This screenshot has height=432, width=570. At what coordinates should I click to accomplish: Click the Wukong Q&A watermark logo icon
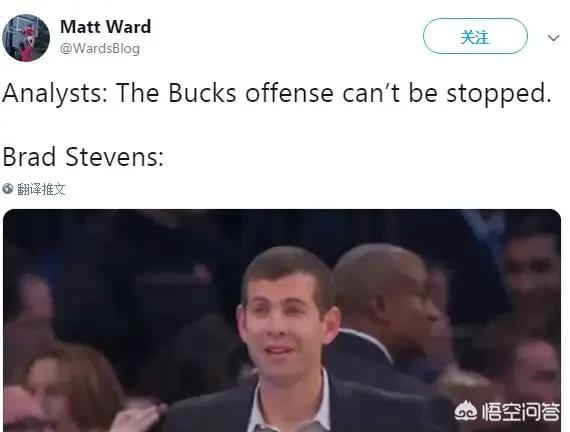click(466, 412)
